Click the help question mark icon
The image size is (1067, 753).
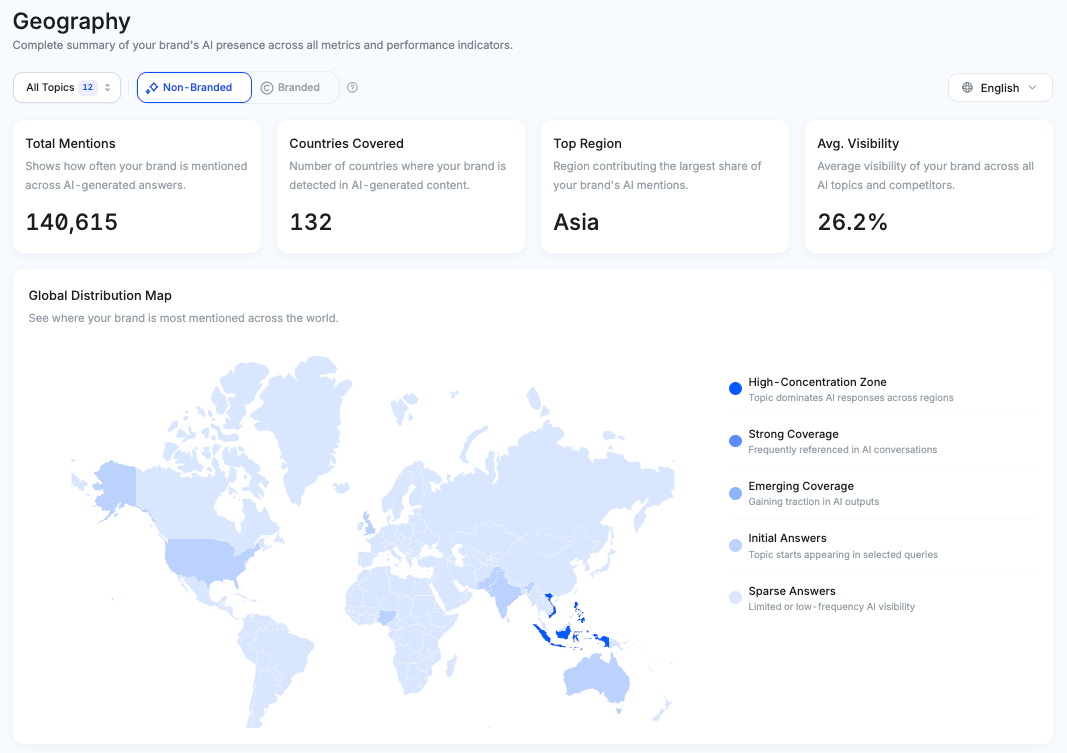(x=352, y=88)
